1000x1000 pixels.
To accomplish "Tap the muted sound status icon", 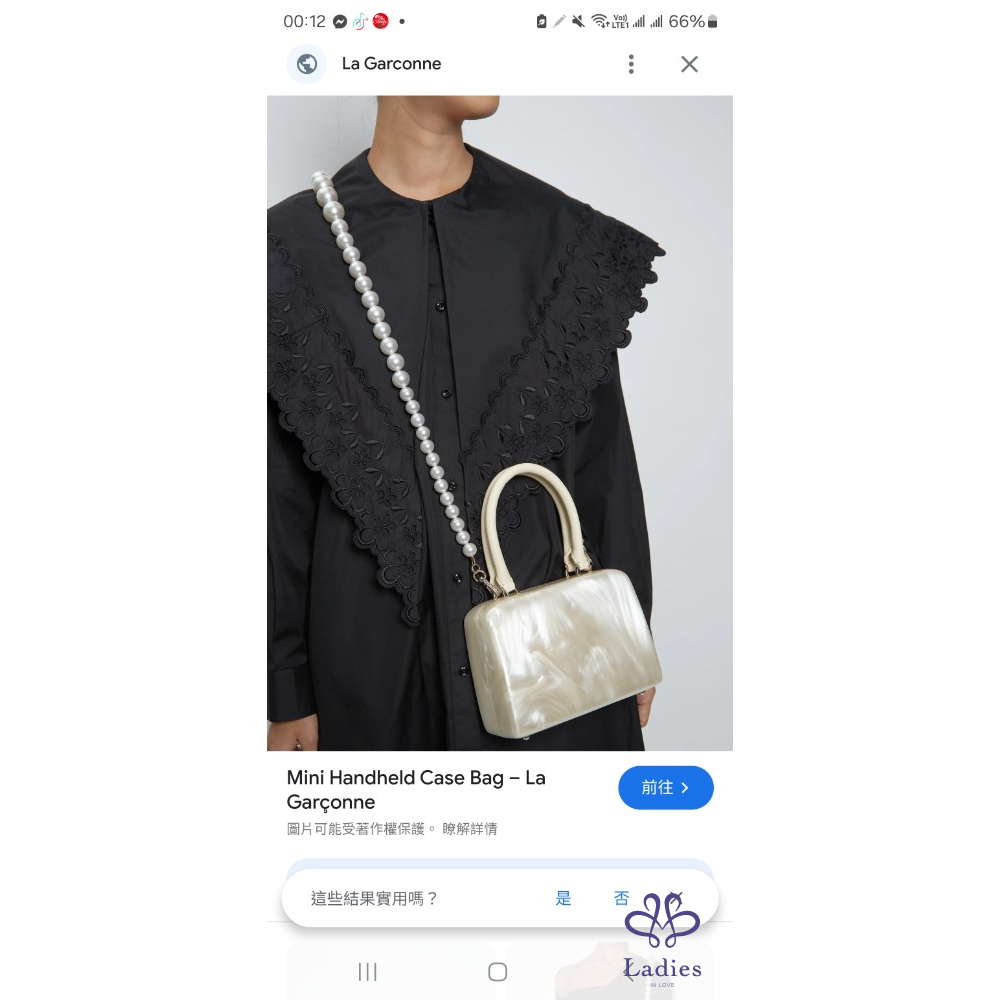I will pyautogui.click(x=578, y=22).
